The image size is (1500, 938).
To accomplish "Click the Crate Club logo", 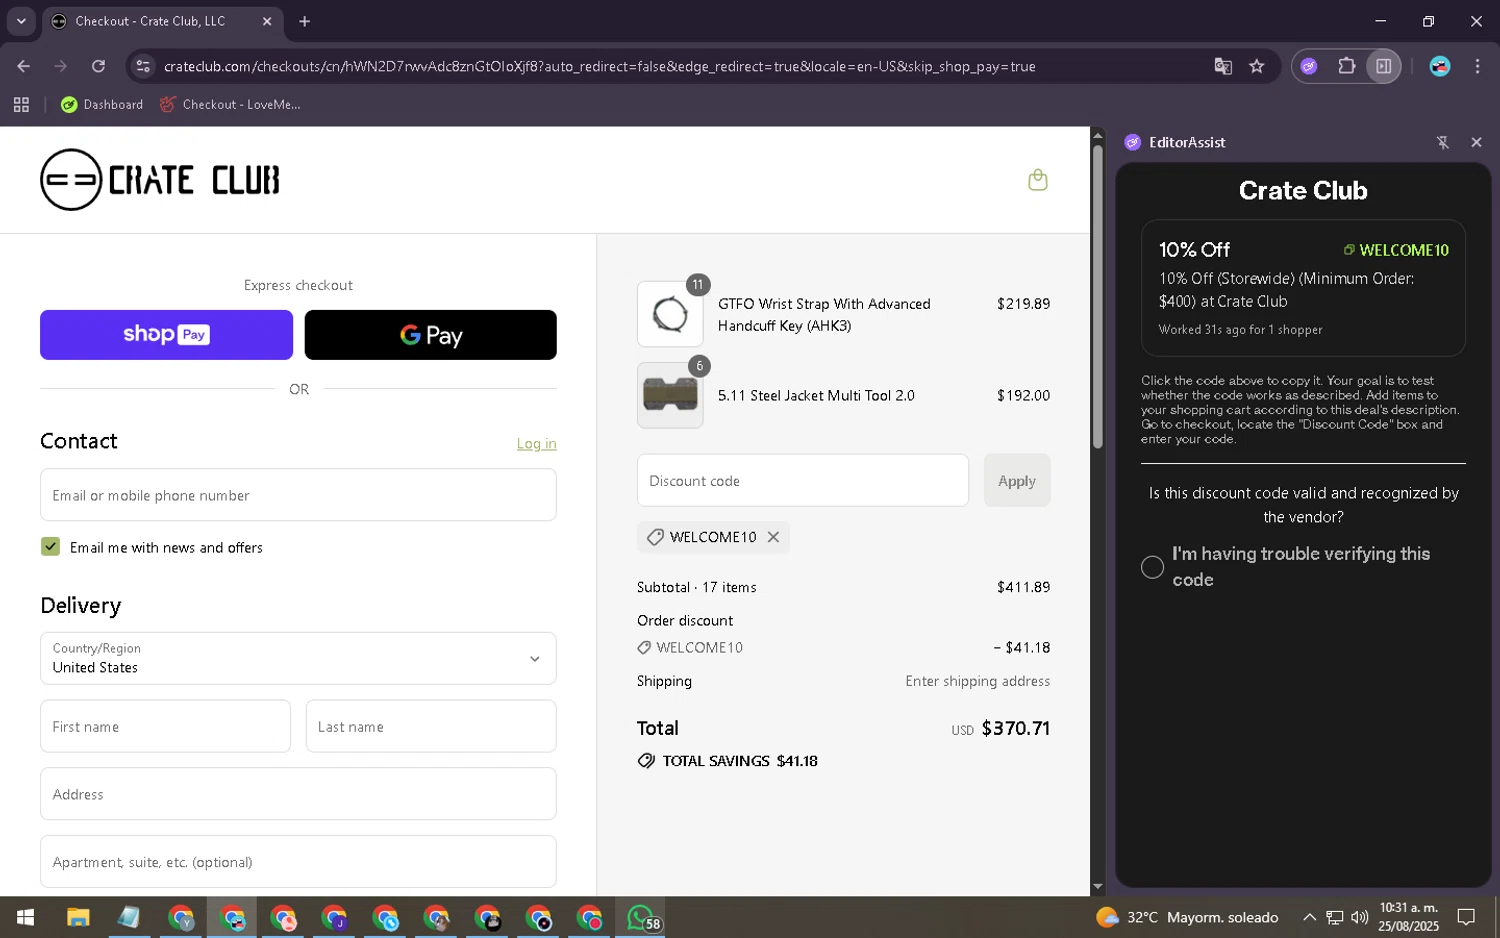I will [x=160, y=180].
